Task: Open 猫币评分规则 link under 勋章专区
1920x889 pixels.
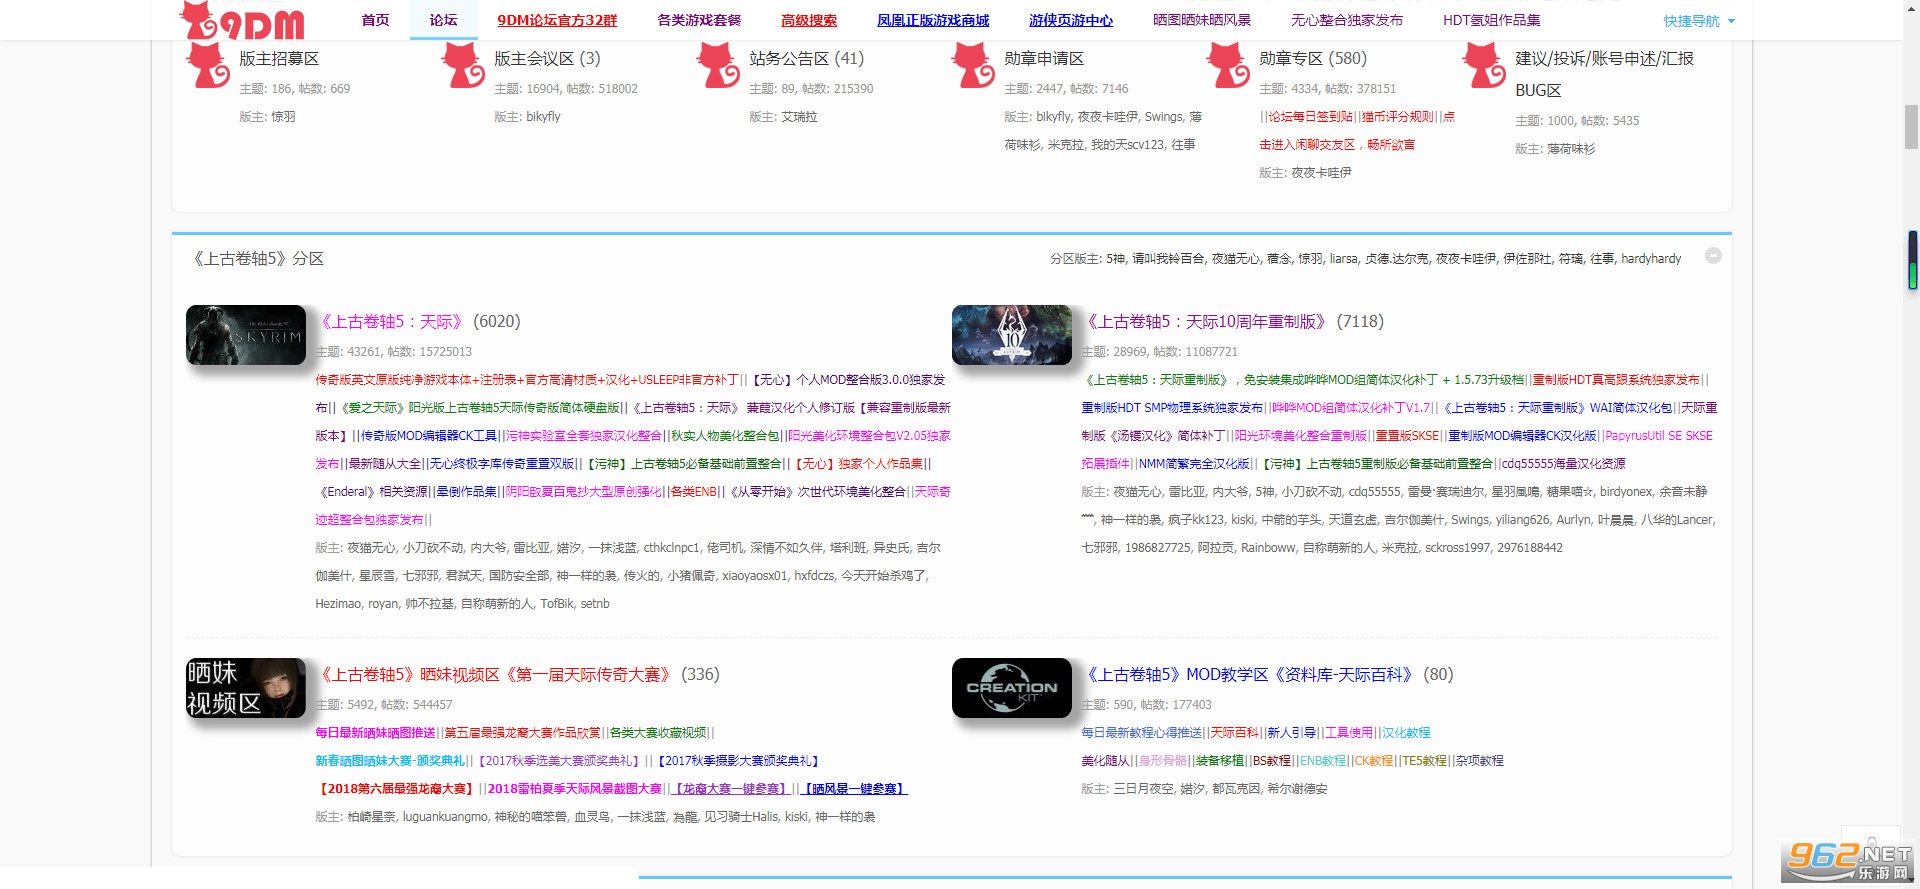Action: click(x=1398, y=117)
